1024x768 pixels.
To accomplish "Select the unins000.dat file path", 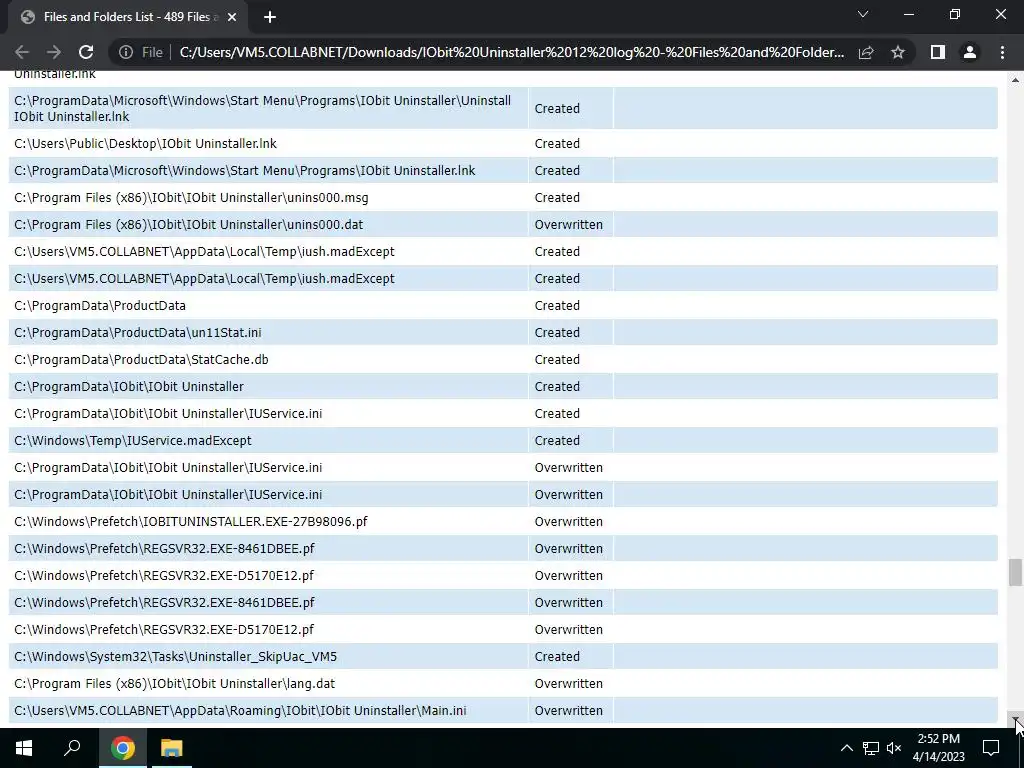I will point(189,225).
